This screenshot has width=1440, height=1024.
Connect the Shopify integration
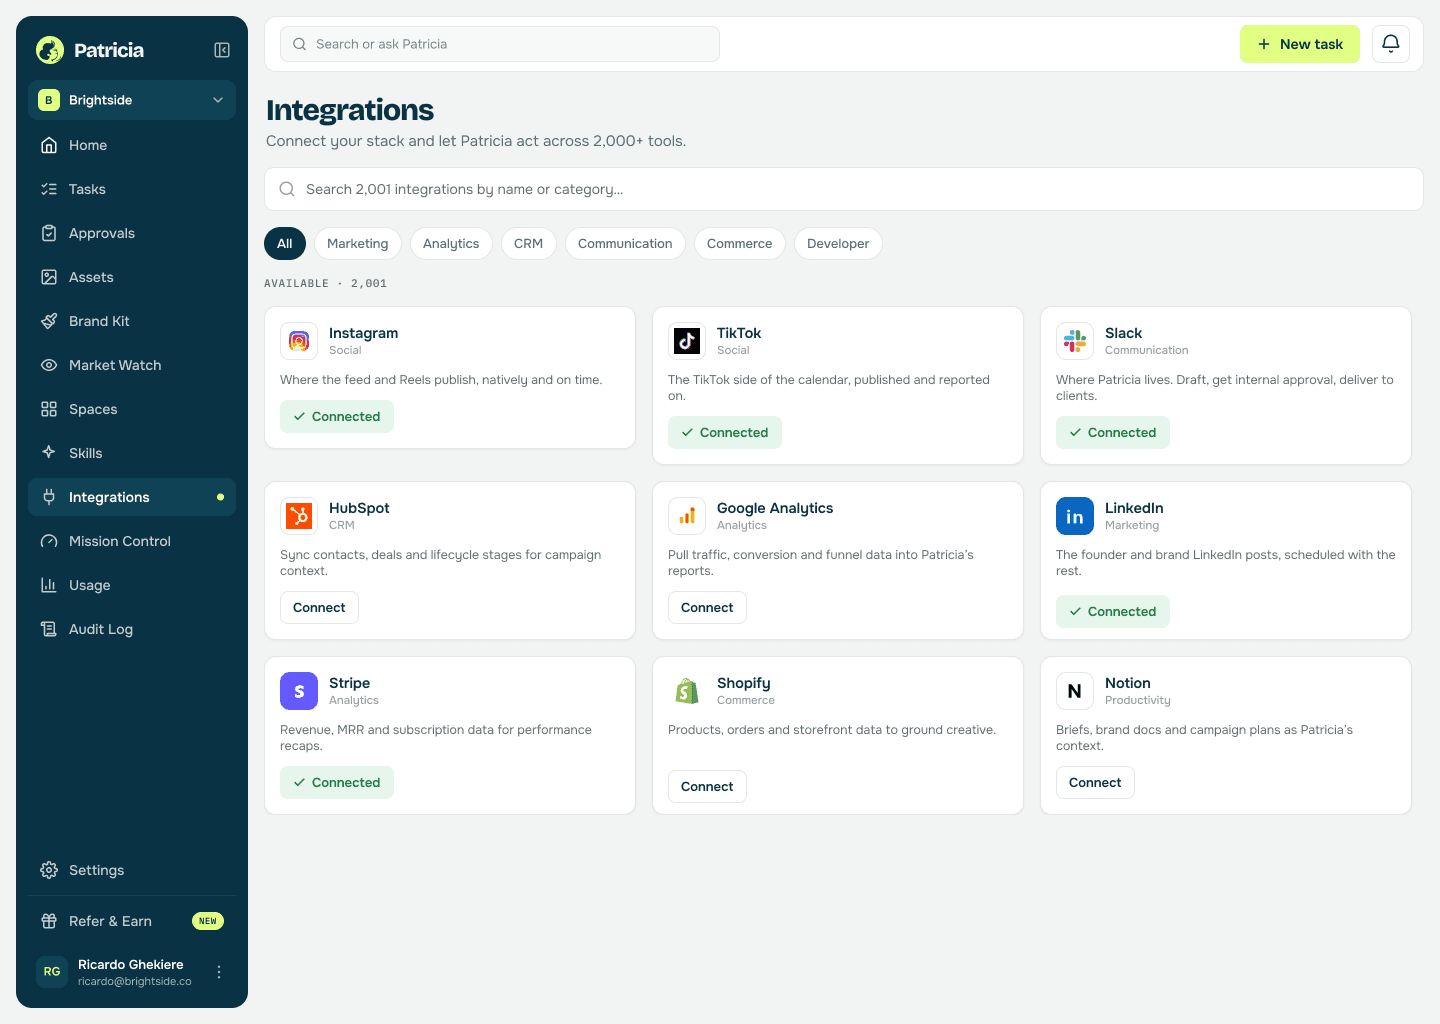click(707, 787)
